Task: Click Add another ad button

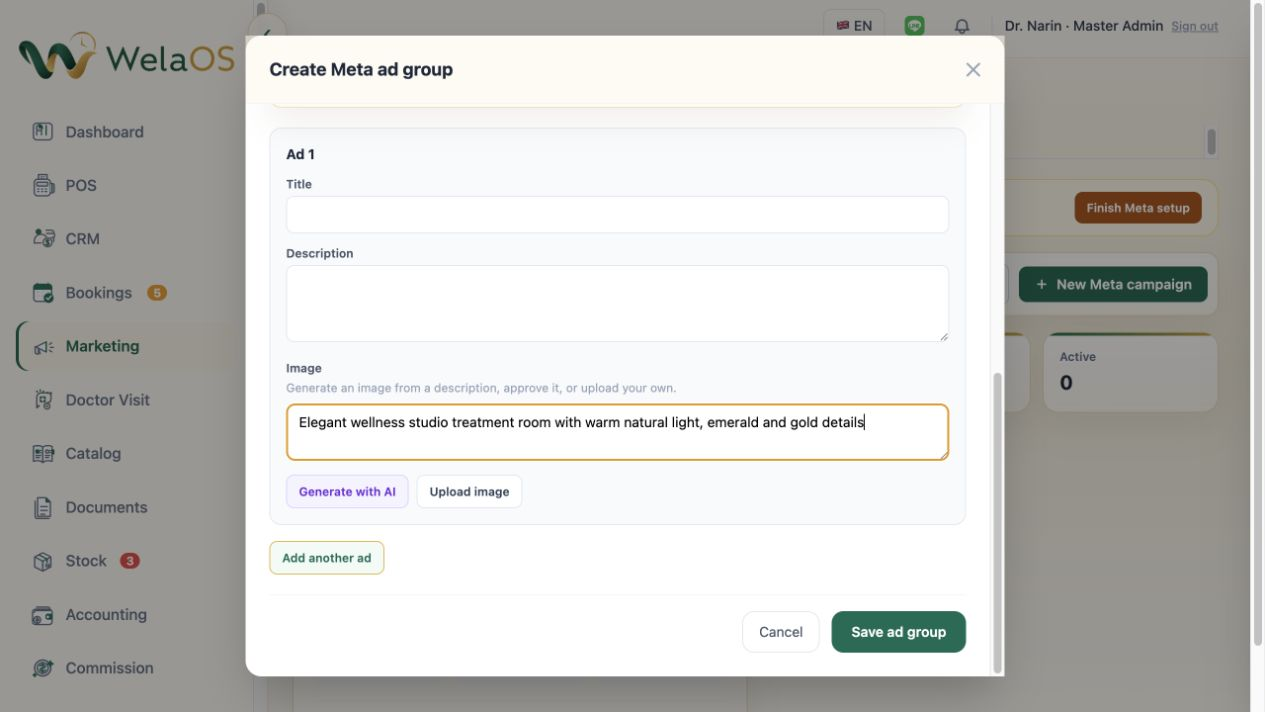Action: (x=326, y=558)
